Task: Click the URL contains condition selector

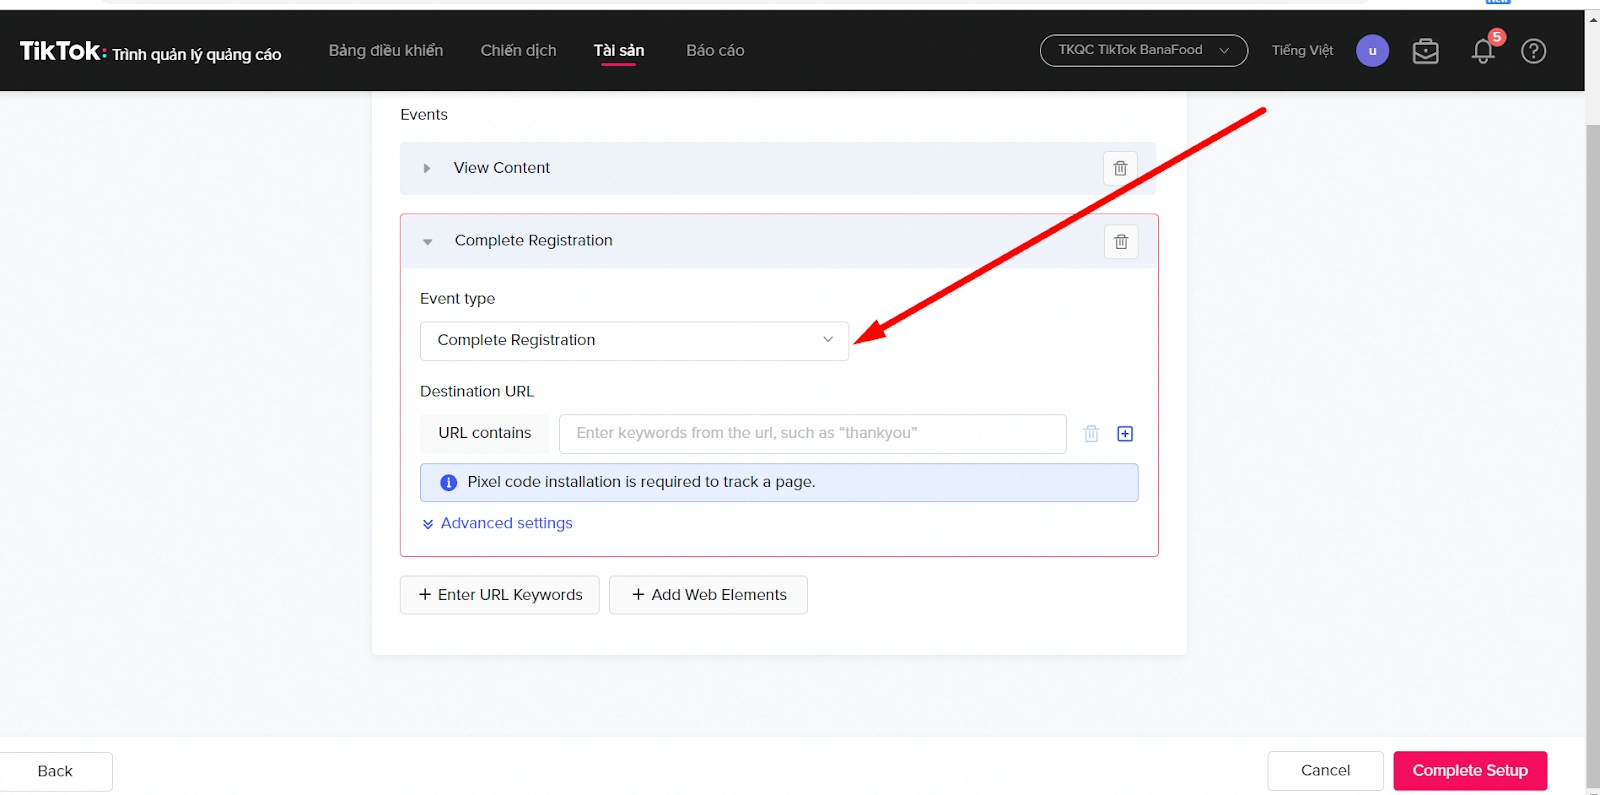Action: click(x=485, y=433)
